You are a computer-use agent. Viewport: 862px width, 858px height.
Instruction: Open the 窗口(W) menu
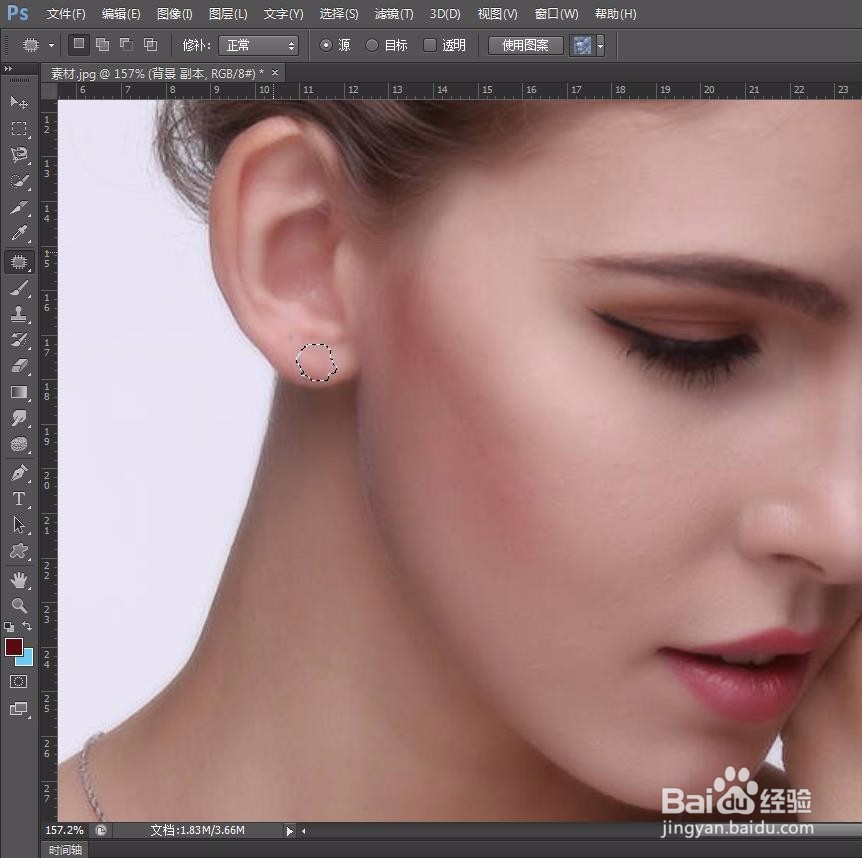coord(556,14)
